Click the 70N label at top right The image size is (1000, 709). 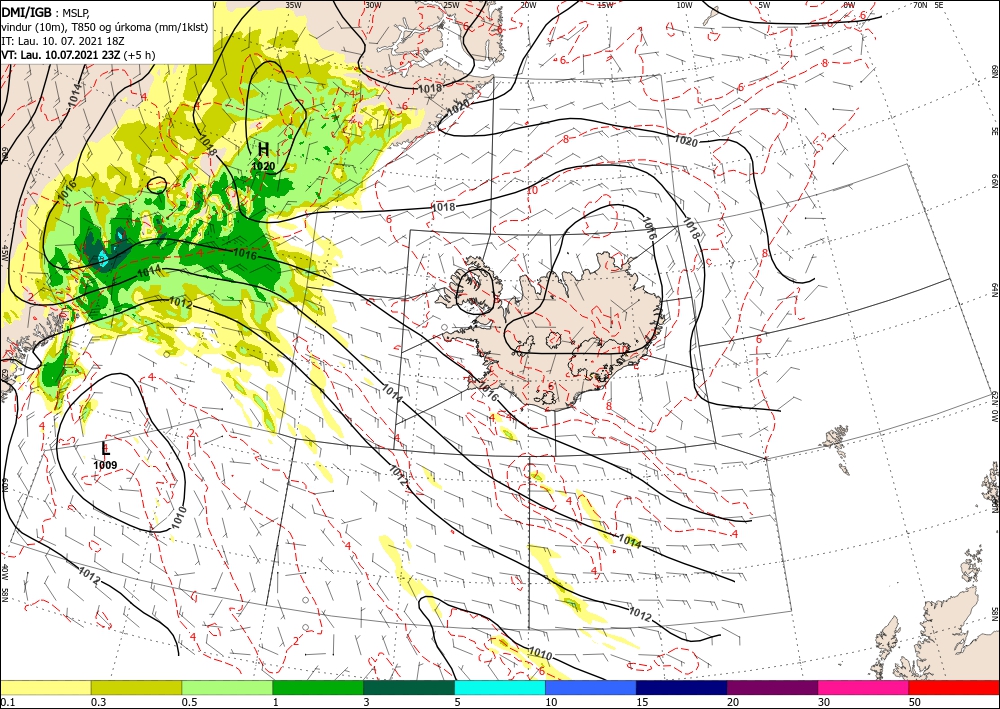[x=920, y=5]
